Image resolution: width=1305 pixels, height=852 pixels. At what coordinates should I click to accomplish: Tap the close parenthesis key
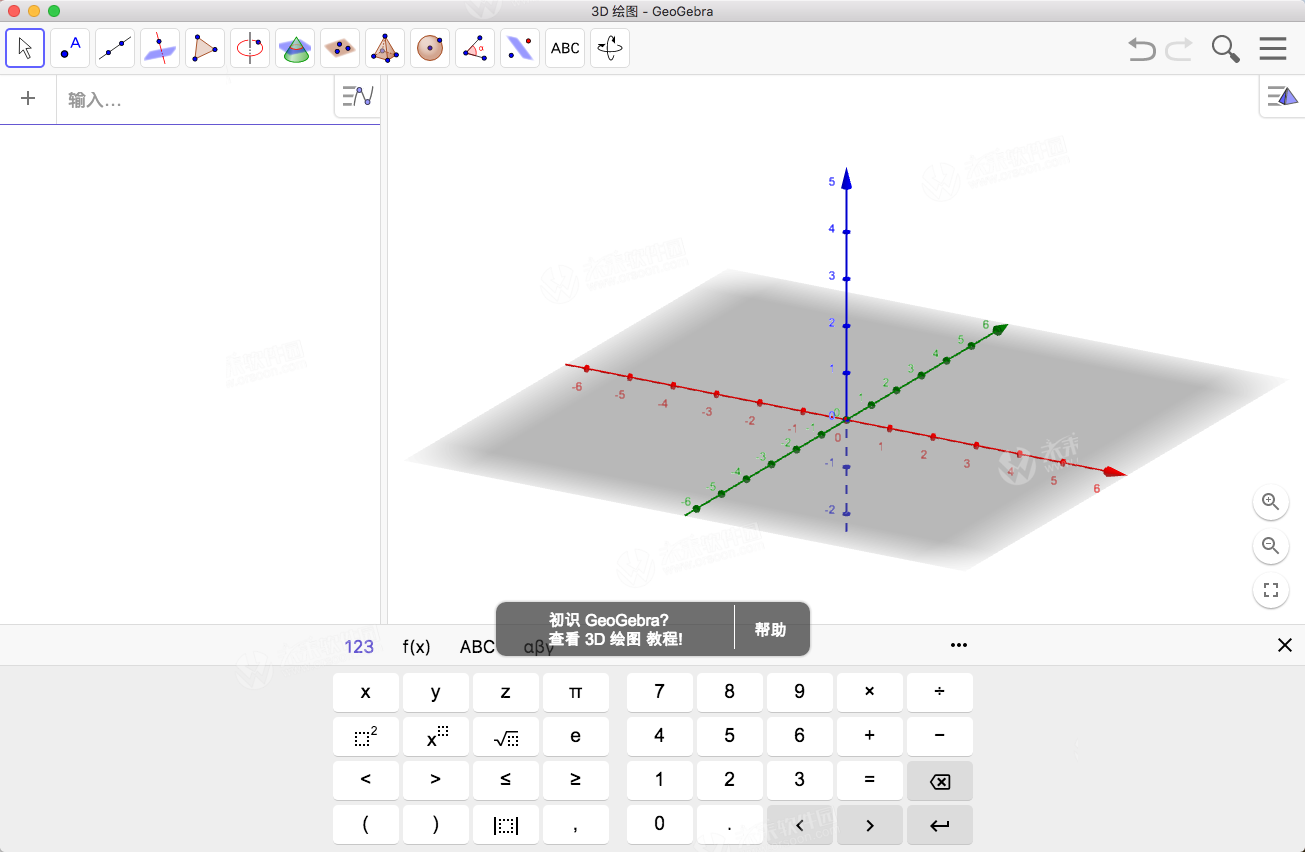(436, 825)
